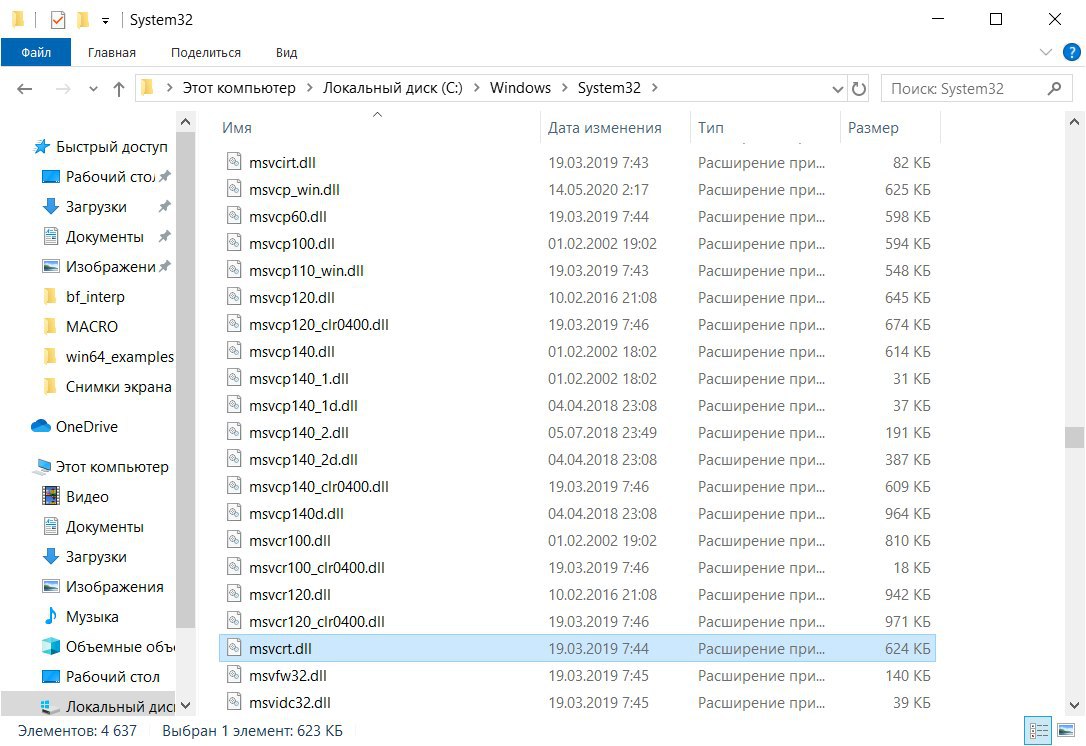This screenshot has height=746, width=1086.
Task: Open the recent locations dropdown arrow
Action: 93,89
